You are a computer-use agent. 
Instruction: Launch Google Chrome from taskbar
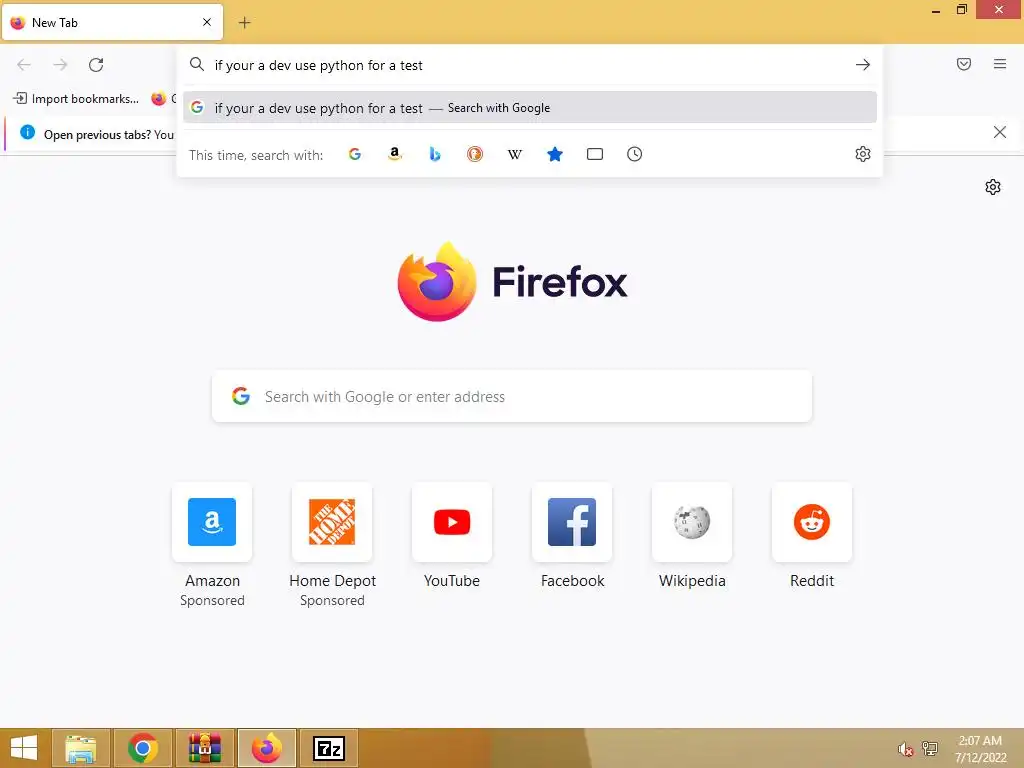point(143,748)
